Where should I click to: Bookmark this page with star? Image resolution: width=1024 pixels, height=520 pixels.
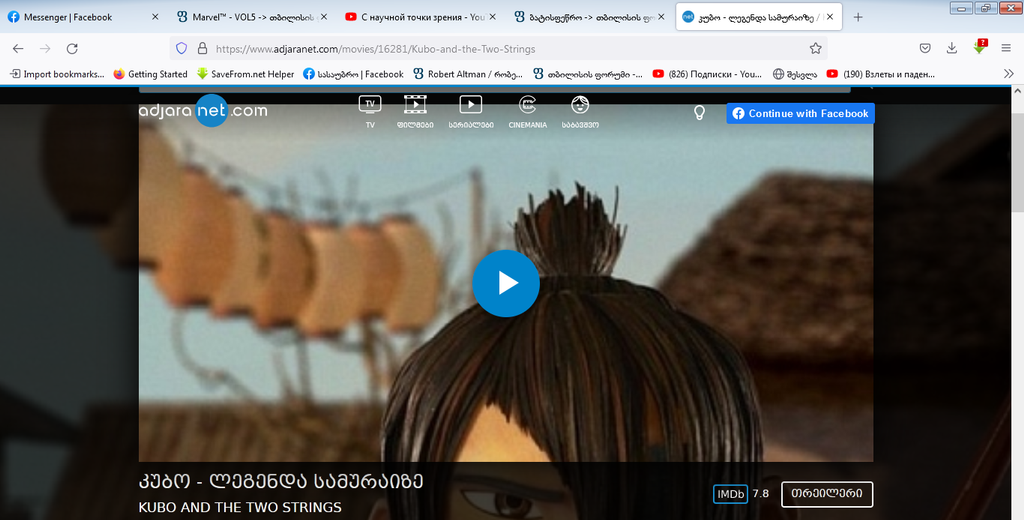click(815, 48)
